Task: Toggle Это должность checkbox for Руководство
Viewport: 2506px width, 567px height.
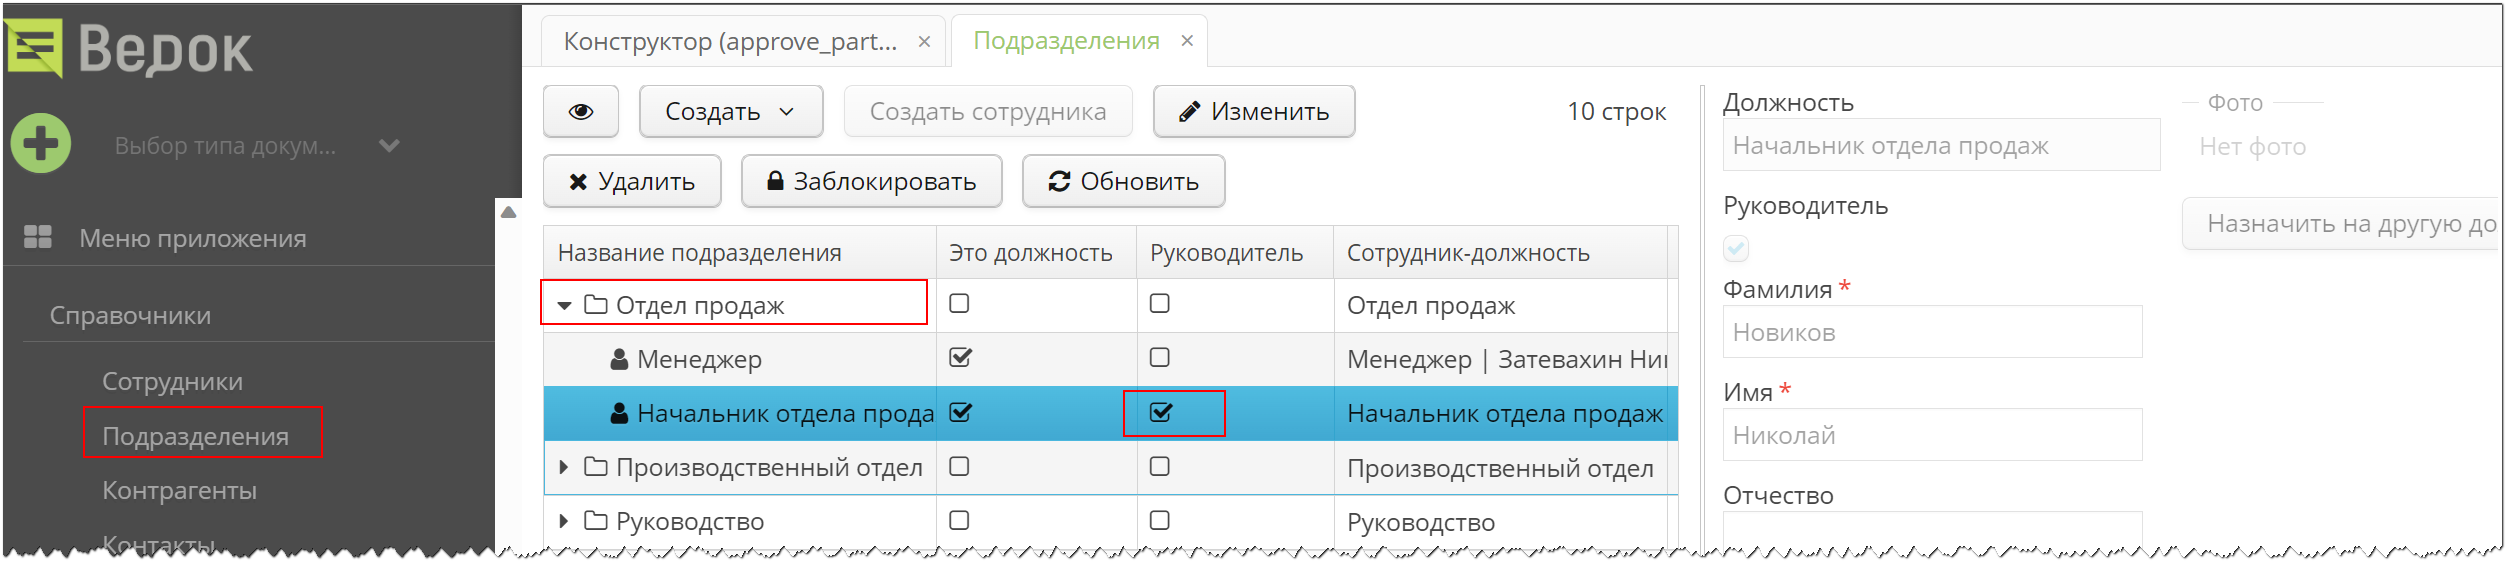Action: pyautogui.click(x=959, y=520)
